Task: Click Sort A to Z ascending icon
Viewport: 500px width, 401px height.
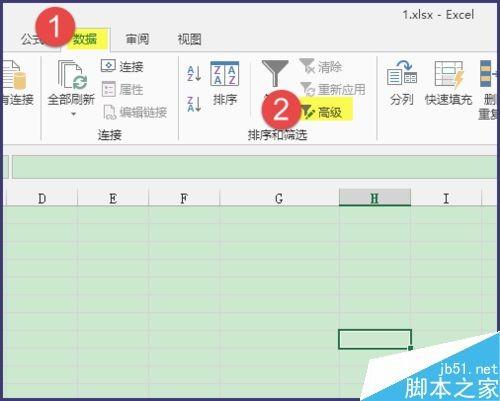Action: click(194, 73)
